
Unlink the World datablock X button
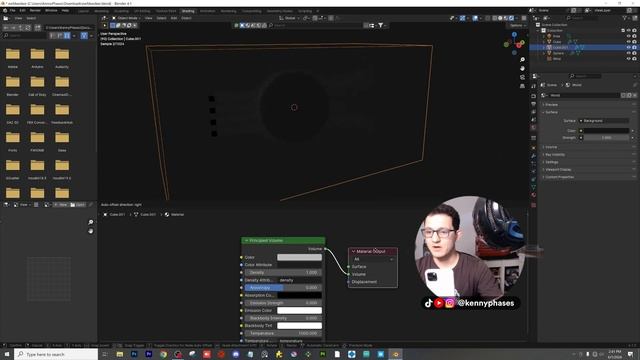635,95
